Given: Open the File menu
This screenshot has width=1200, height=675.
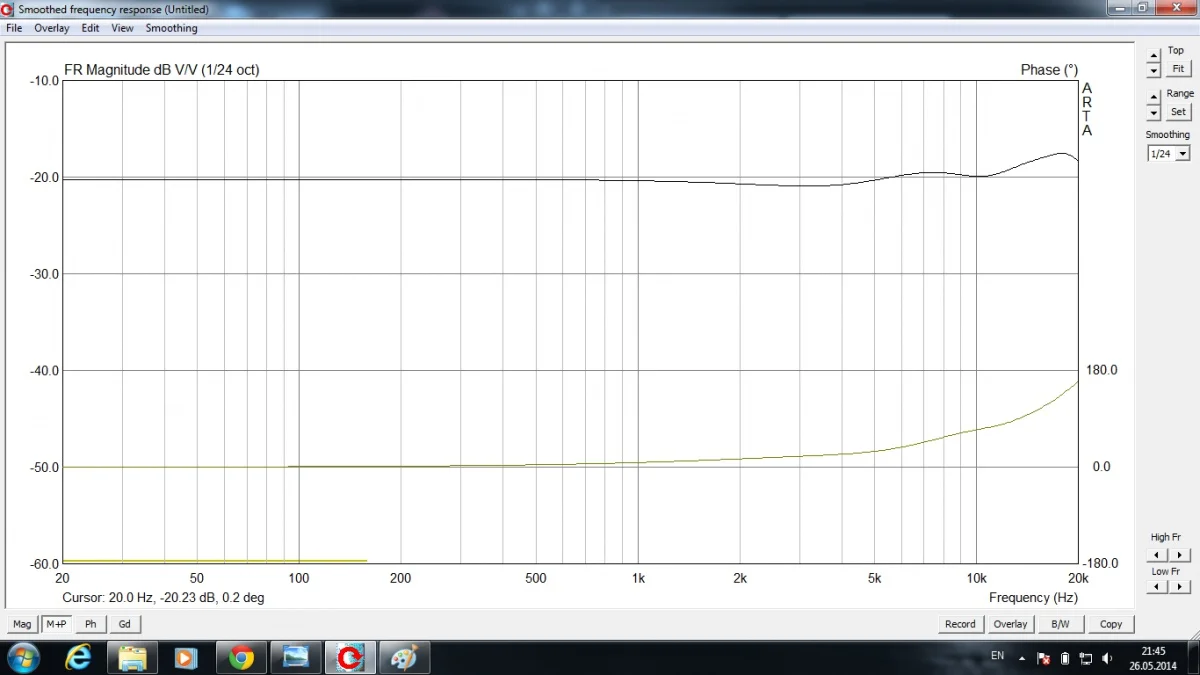Looking at the screenshot, I should [14, 28].
